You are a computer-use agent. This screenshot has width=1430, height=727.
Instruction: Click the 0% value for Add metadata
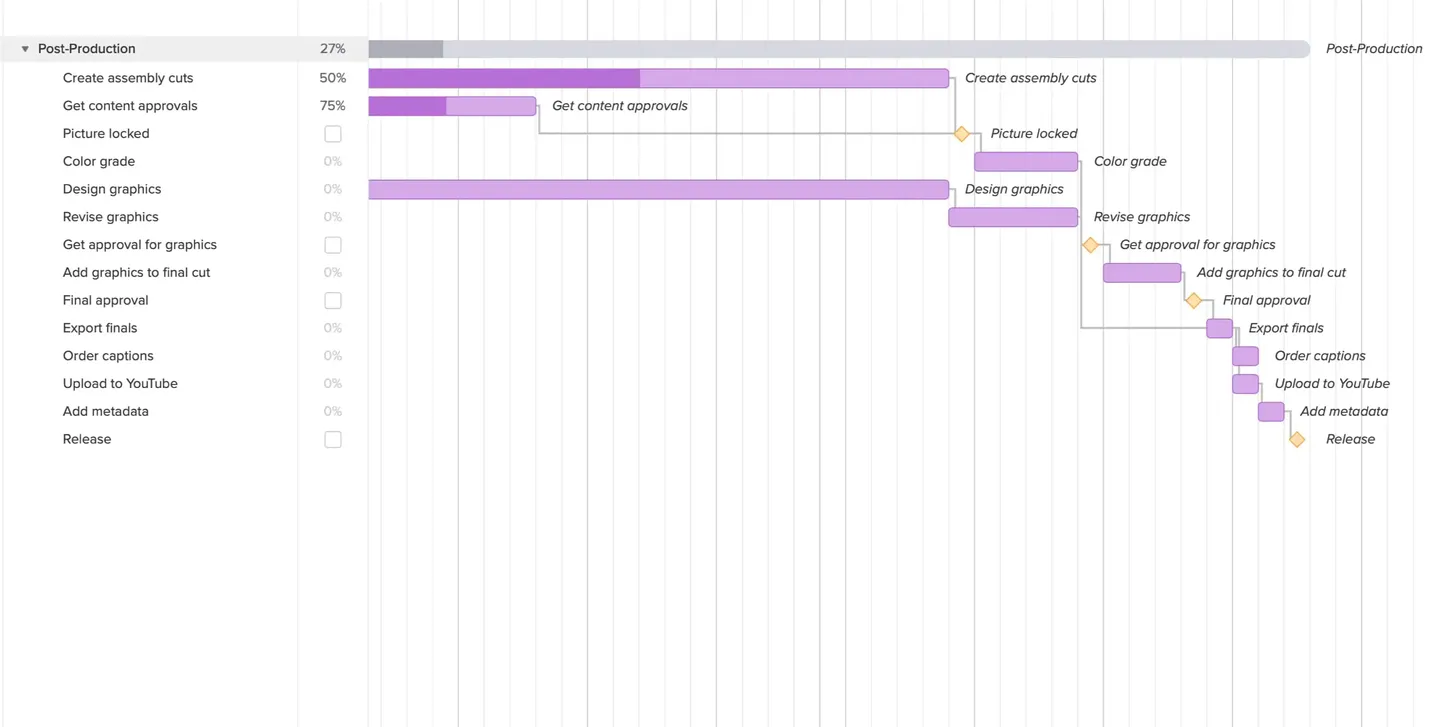click(333, 412)
